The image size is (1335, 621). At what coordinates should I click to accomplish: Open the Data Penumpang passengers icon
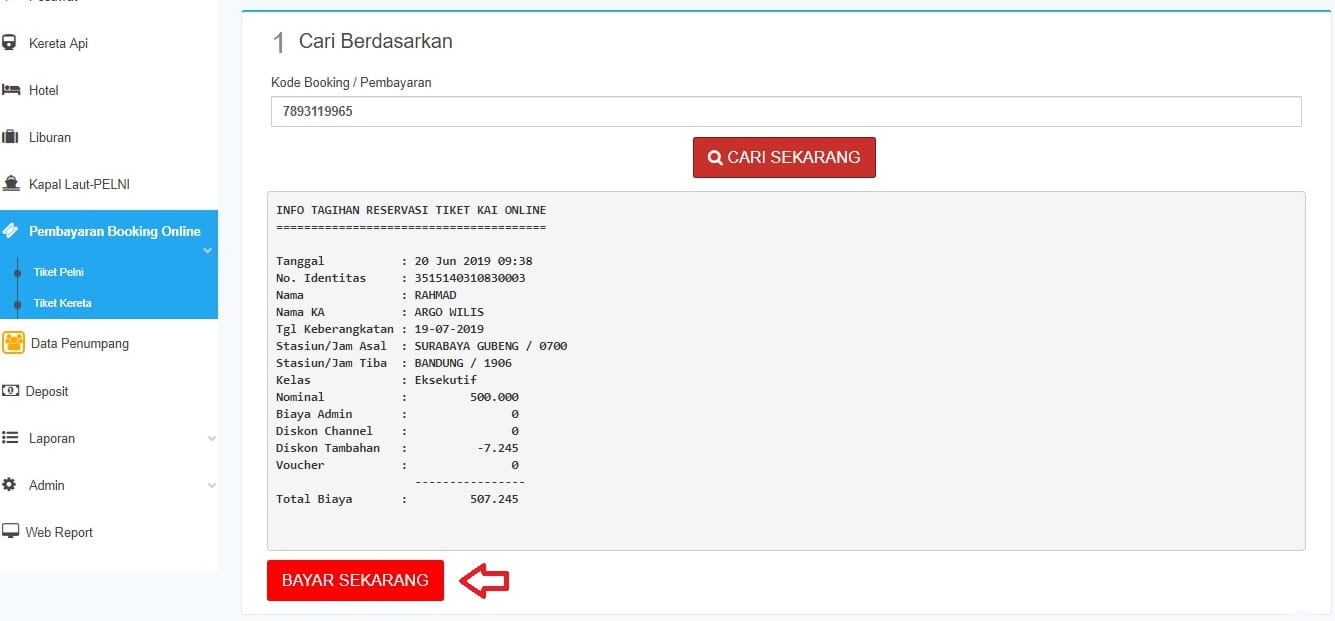click(13, 343)
